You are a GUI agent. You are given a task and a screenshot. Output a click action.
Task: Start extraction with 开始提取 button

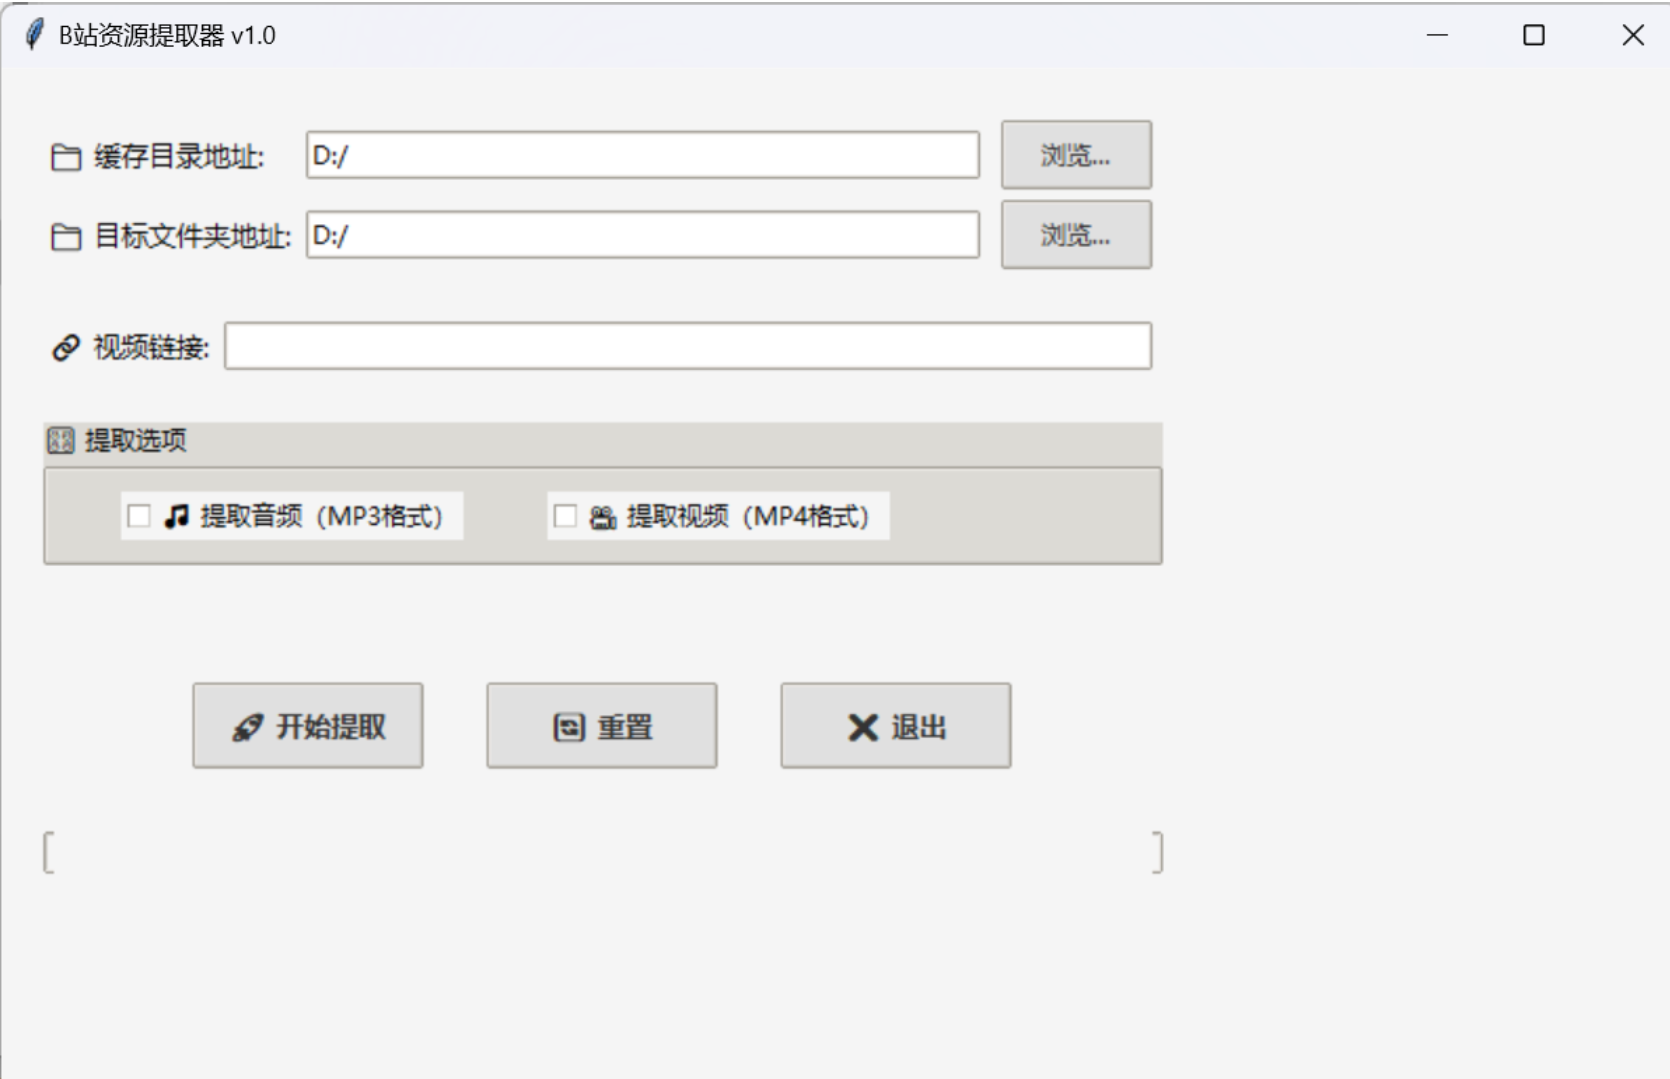(308, 726)
